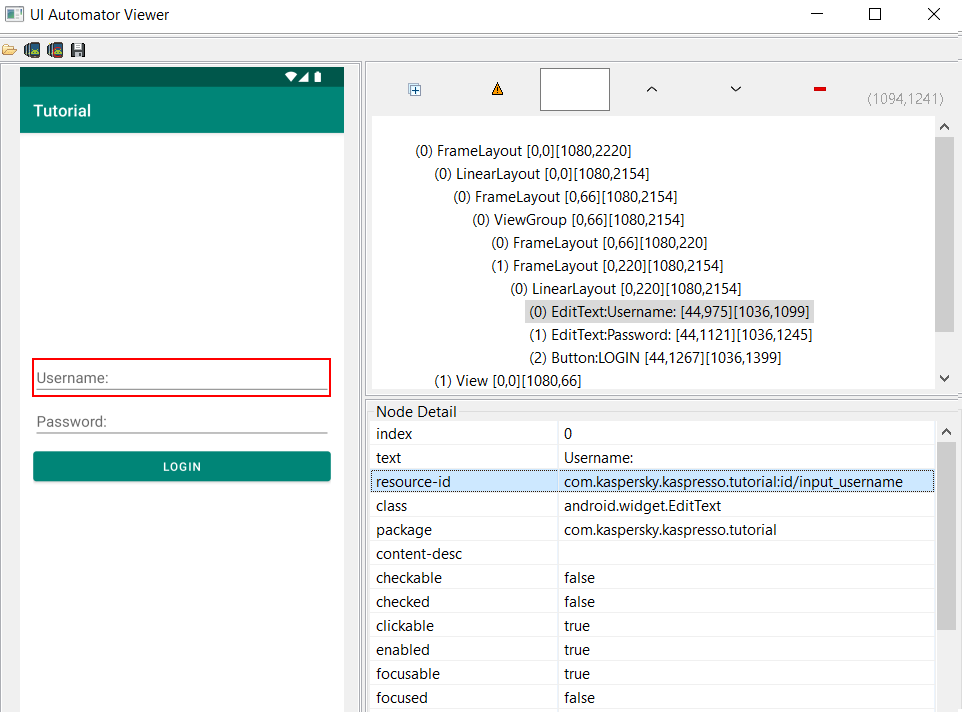
Task: Close the UI Automator Viewer window
Action: (x=934, y=14)
